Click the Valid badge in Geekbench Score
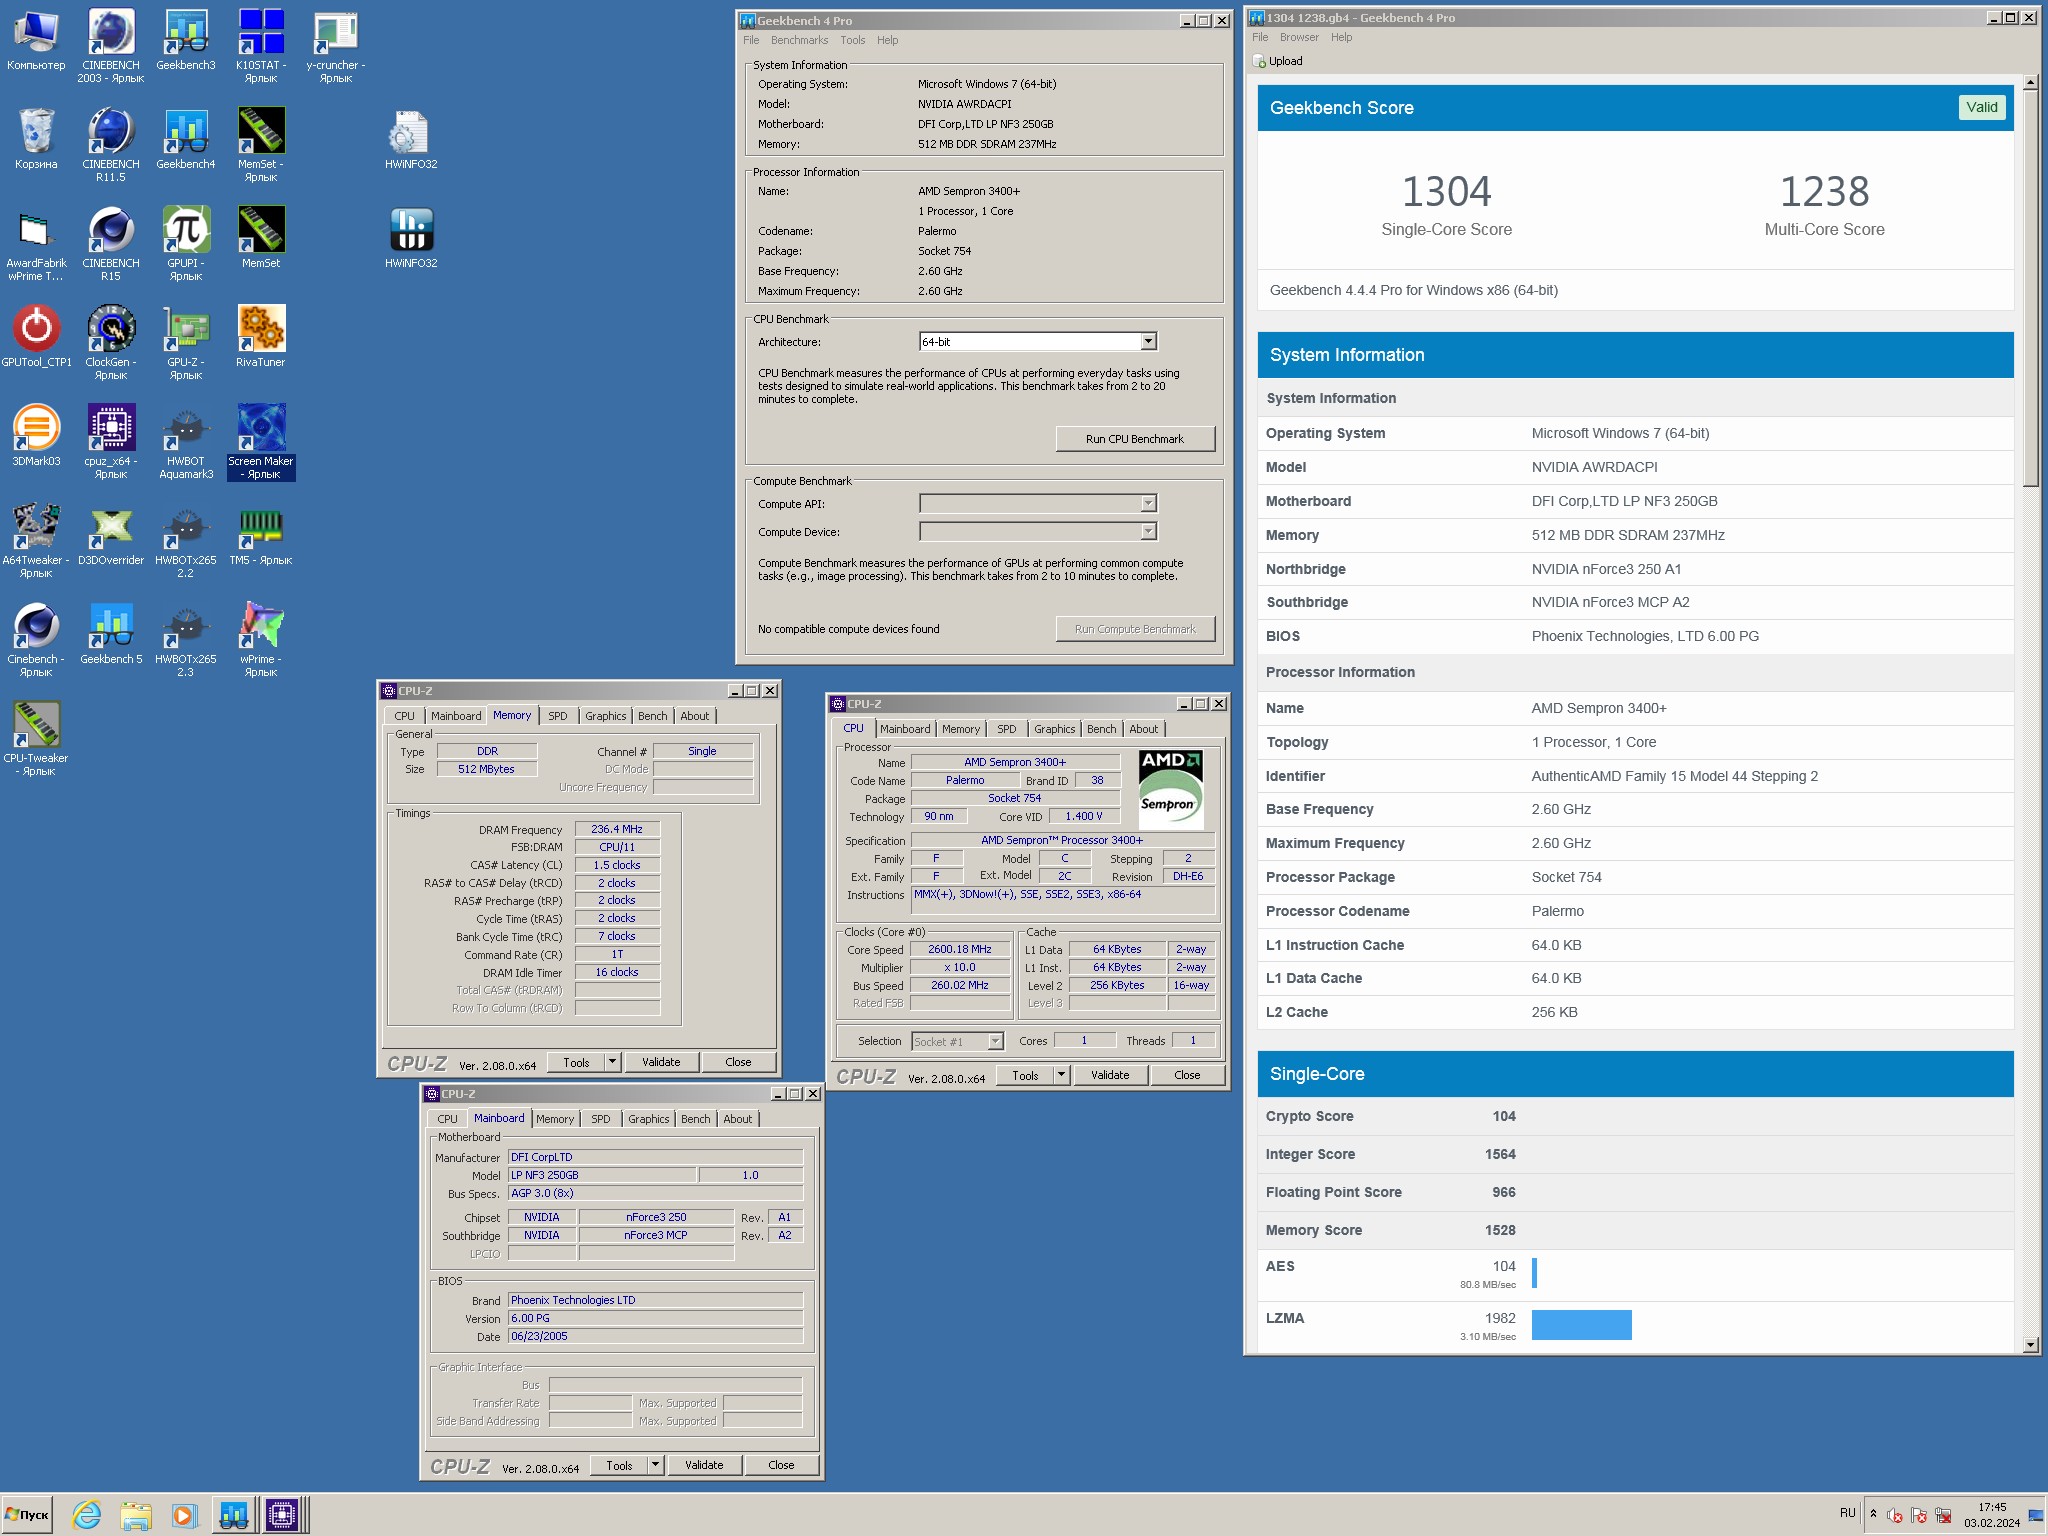 tap(1981, 108)
